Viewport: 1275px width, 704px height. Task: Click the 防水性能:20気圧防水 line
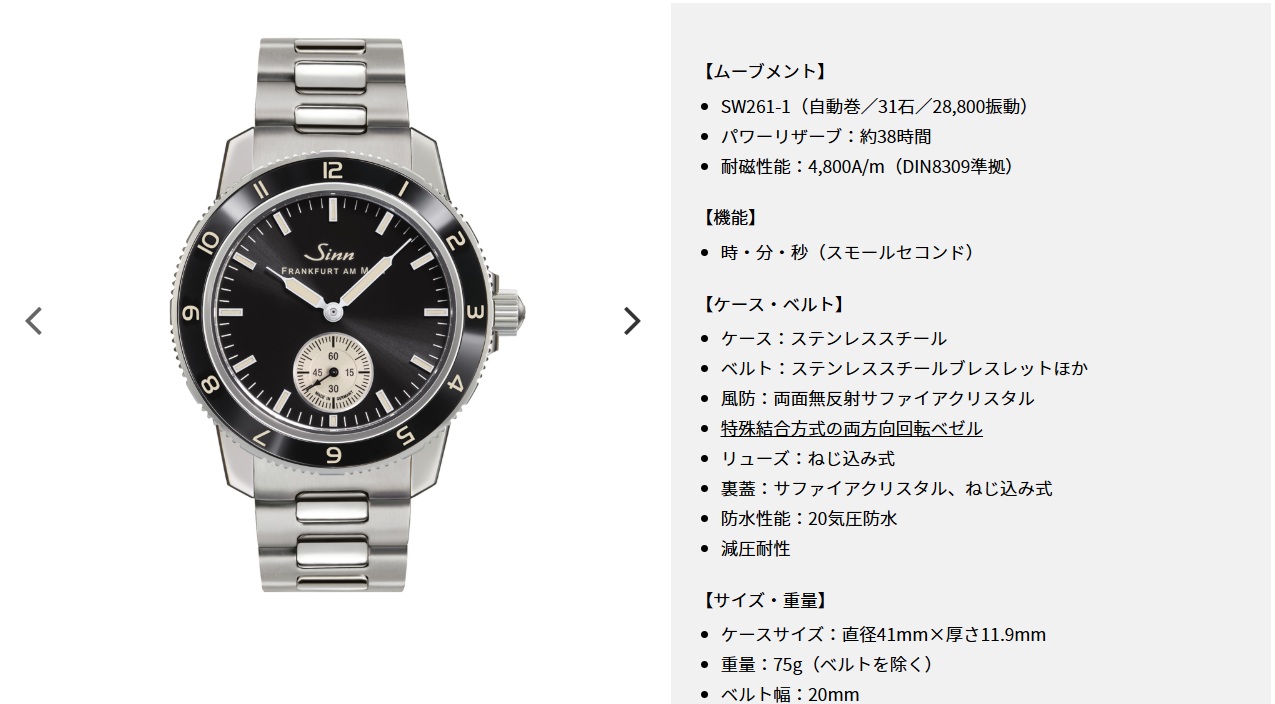(808, 518)
